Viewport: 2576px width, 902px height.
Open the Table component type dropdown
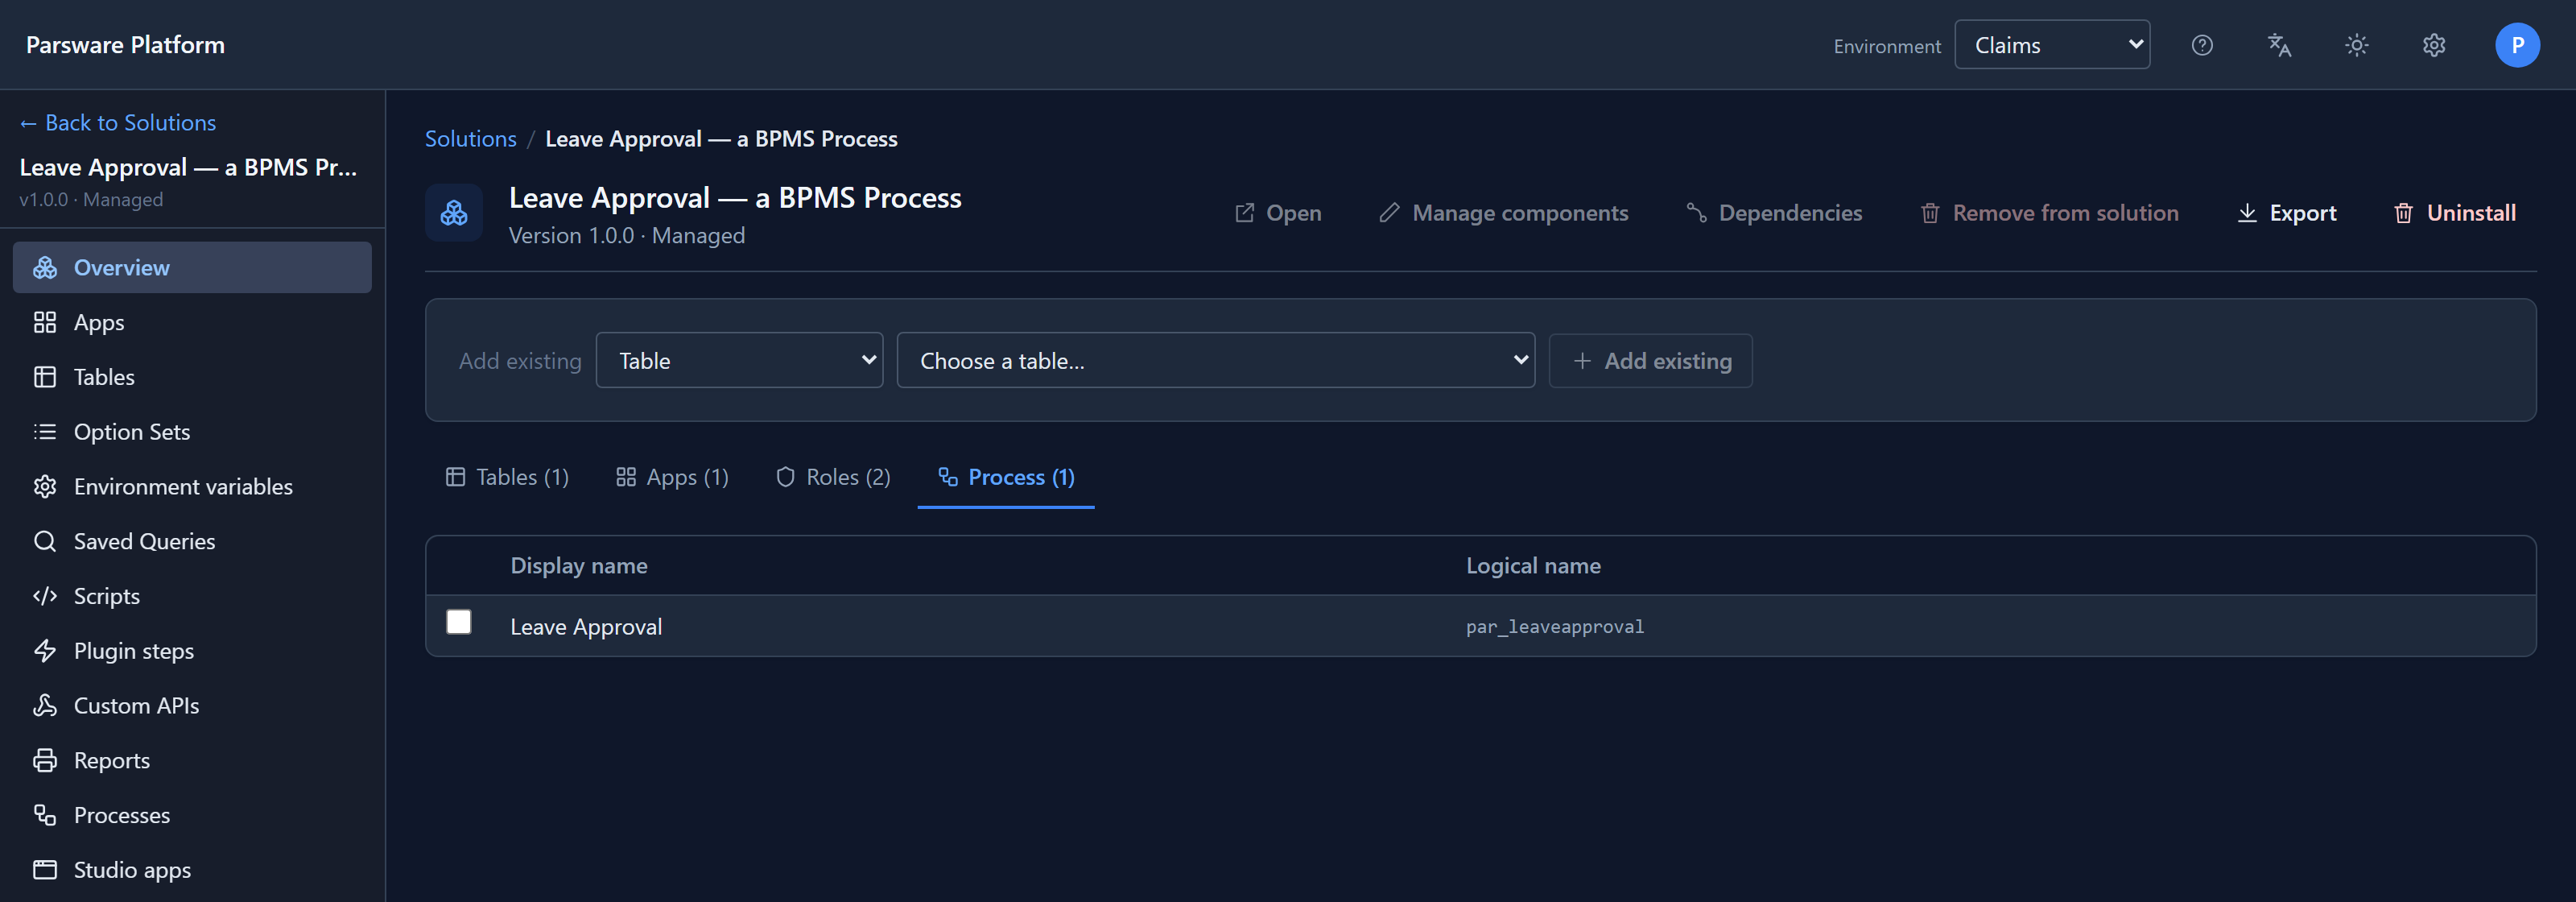739,360
